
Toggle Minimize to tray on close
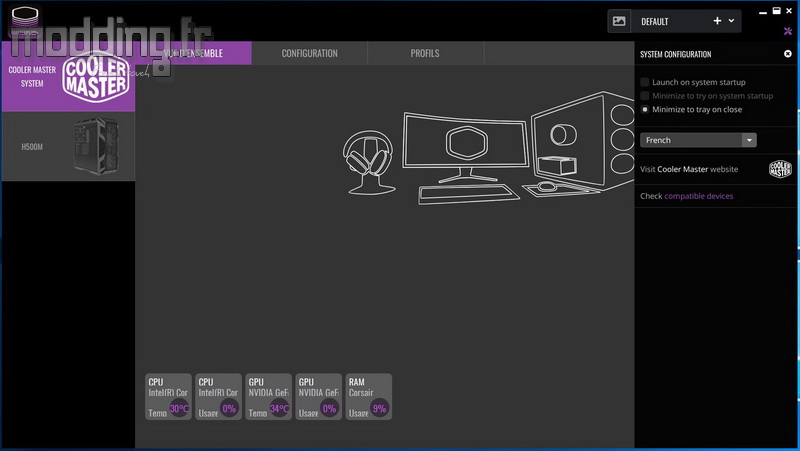pyautogui.click(x=645, y=109)
